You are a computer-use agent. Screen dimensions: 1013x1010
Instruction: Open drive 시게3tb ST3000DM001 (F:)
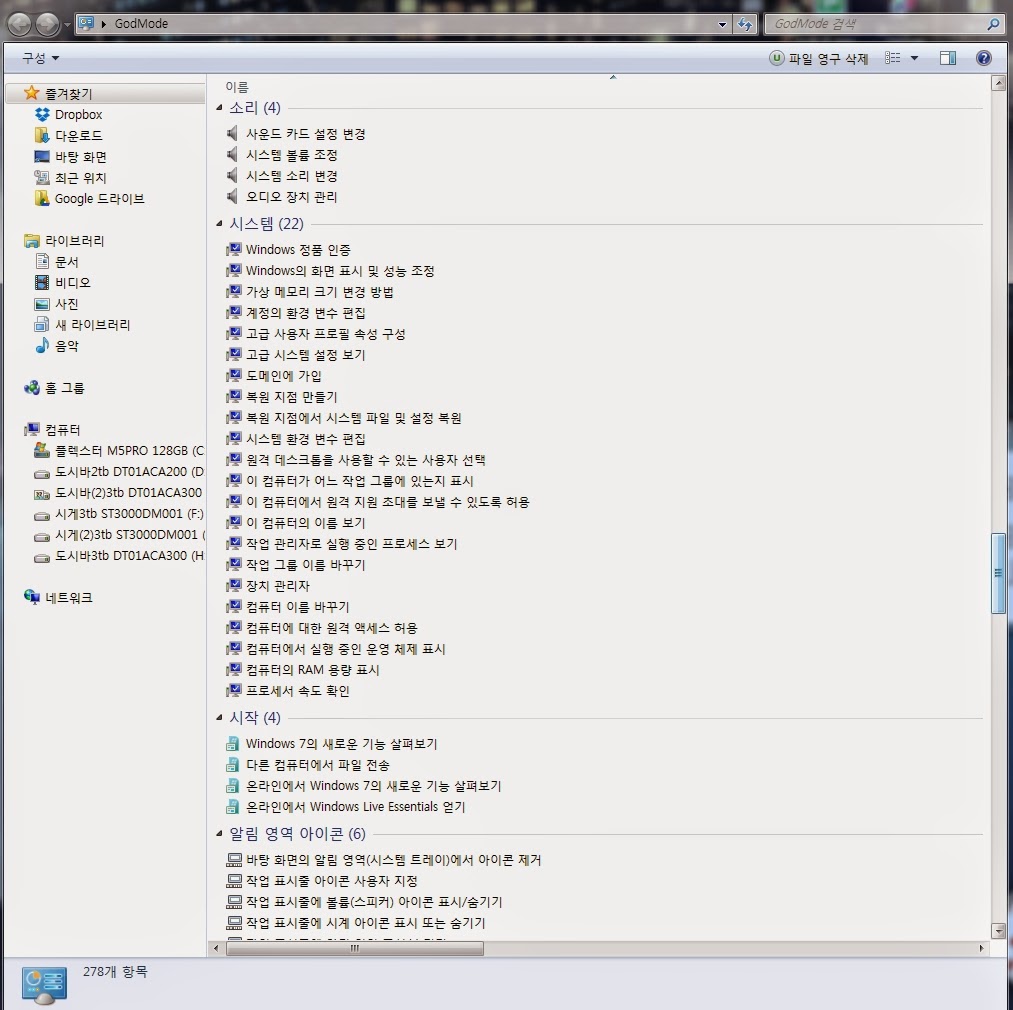click(129, 514)
